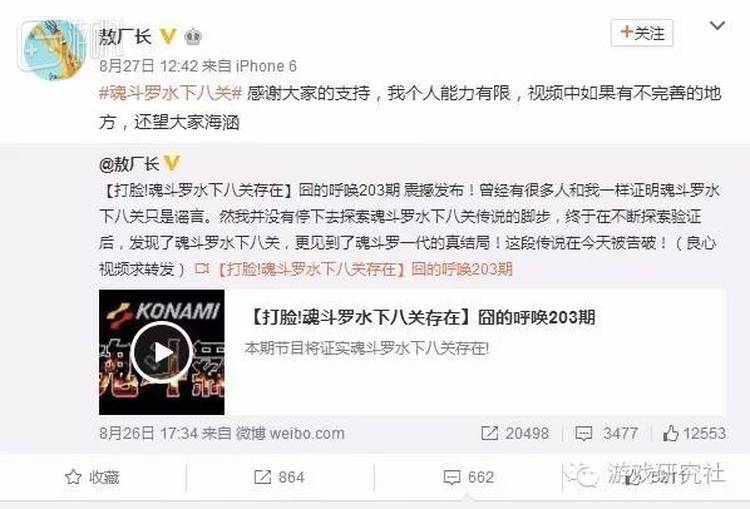Repost via the 864 share tab
750x509 pixels.
point(279,477)
